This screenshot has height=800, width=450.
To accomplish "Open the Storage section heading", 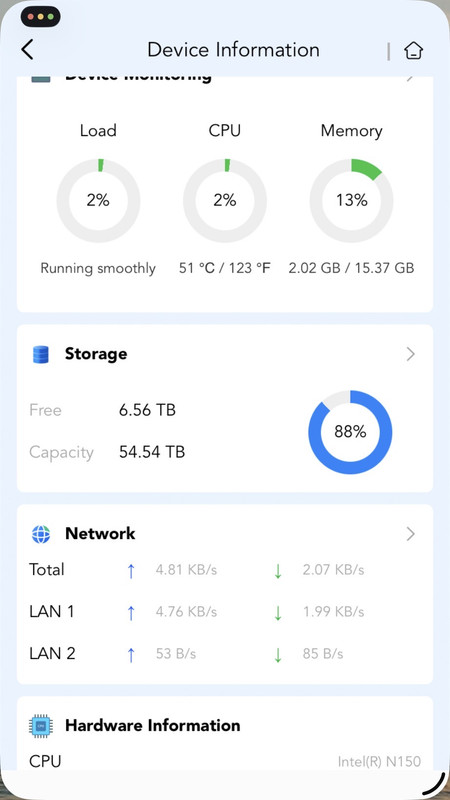I will coord(96,354).
